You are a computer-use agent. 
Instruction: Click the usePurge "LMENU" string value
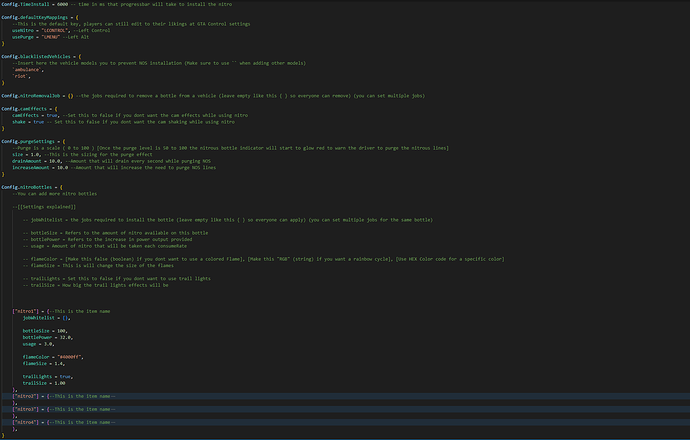pyautogui.click(x=51, y=37)
